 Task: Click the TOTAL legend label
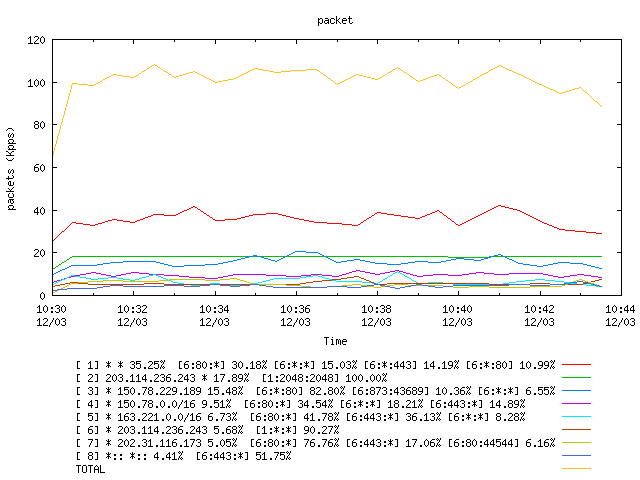[90, 469]
